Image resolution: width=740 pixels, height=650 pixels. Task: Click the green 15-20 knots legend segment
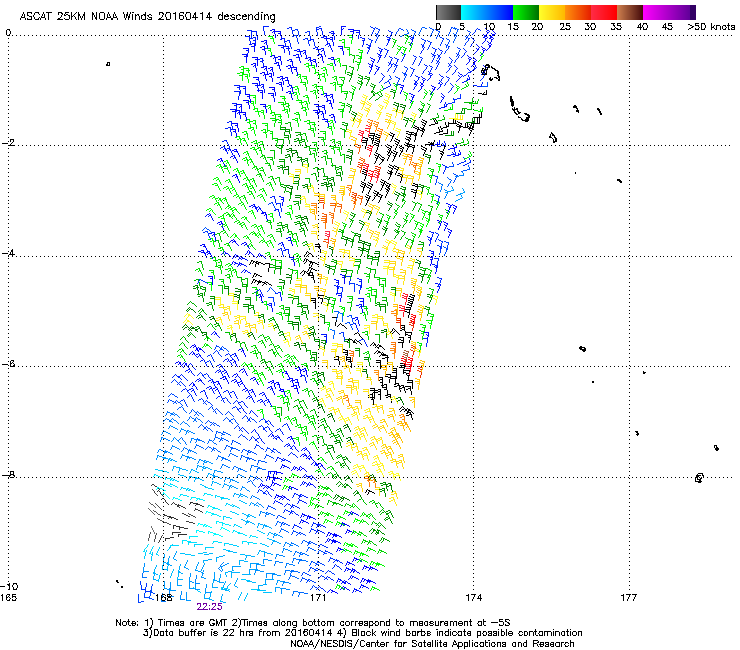pos(526,12)
